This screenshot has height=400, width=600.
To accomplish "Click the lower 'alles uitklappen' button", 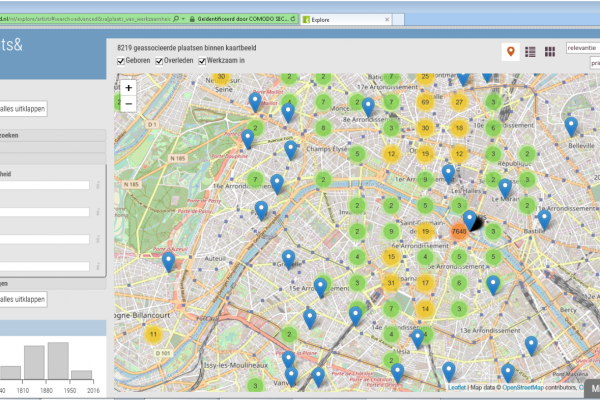I will click(x=23, y=299).
